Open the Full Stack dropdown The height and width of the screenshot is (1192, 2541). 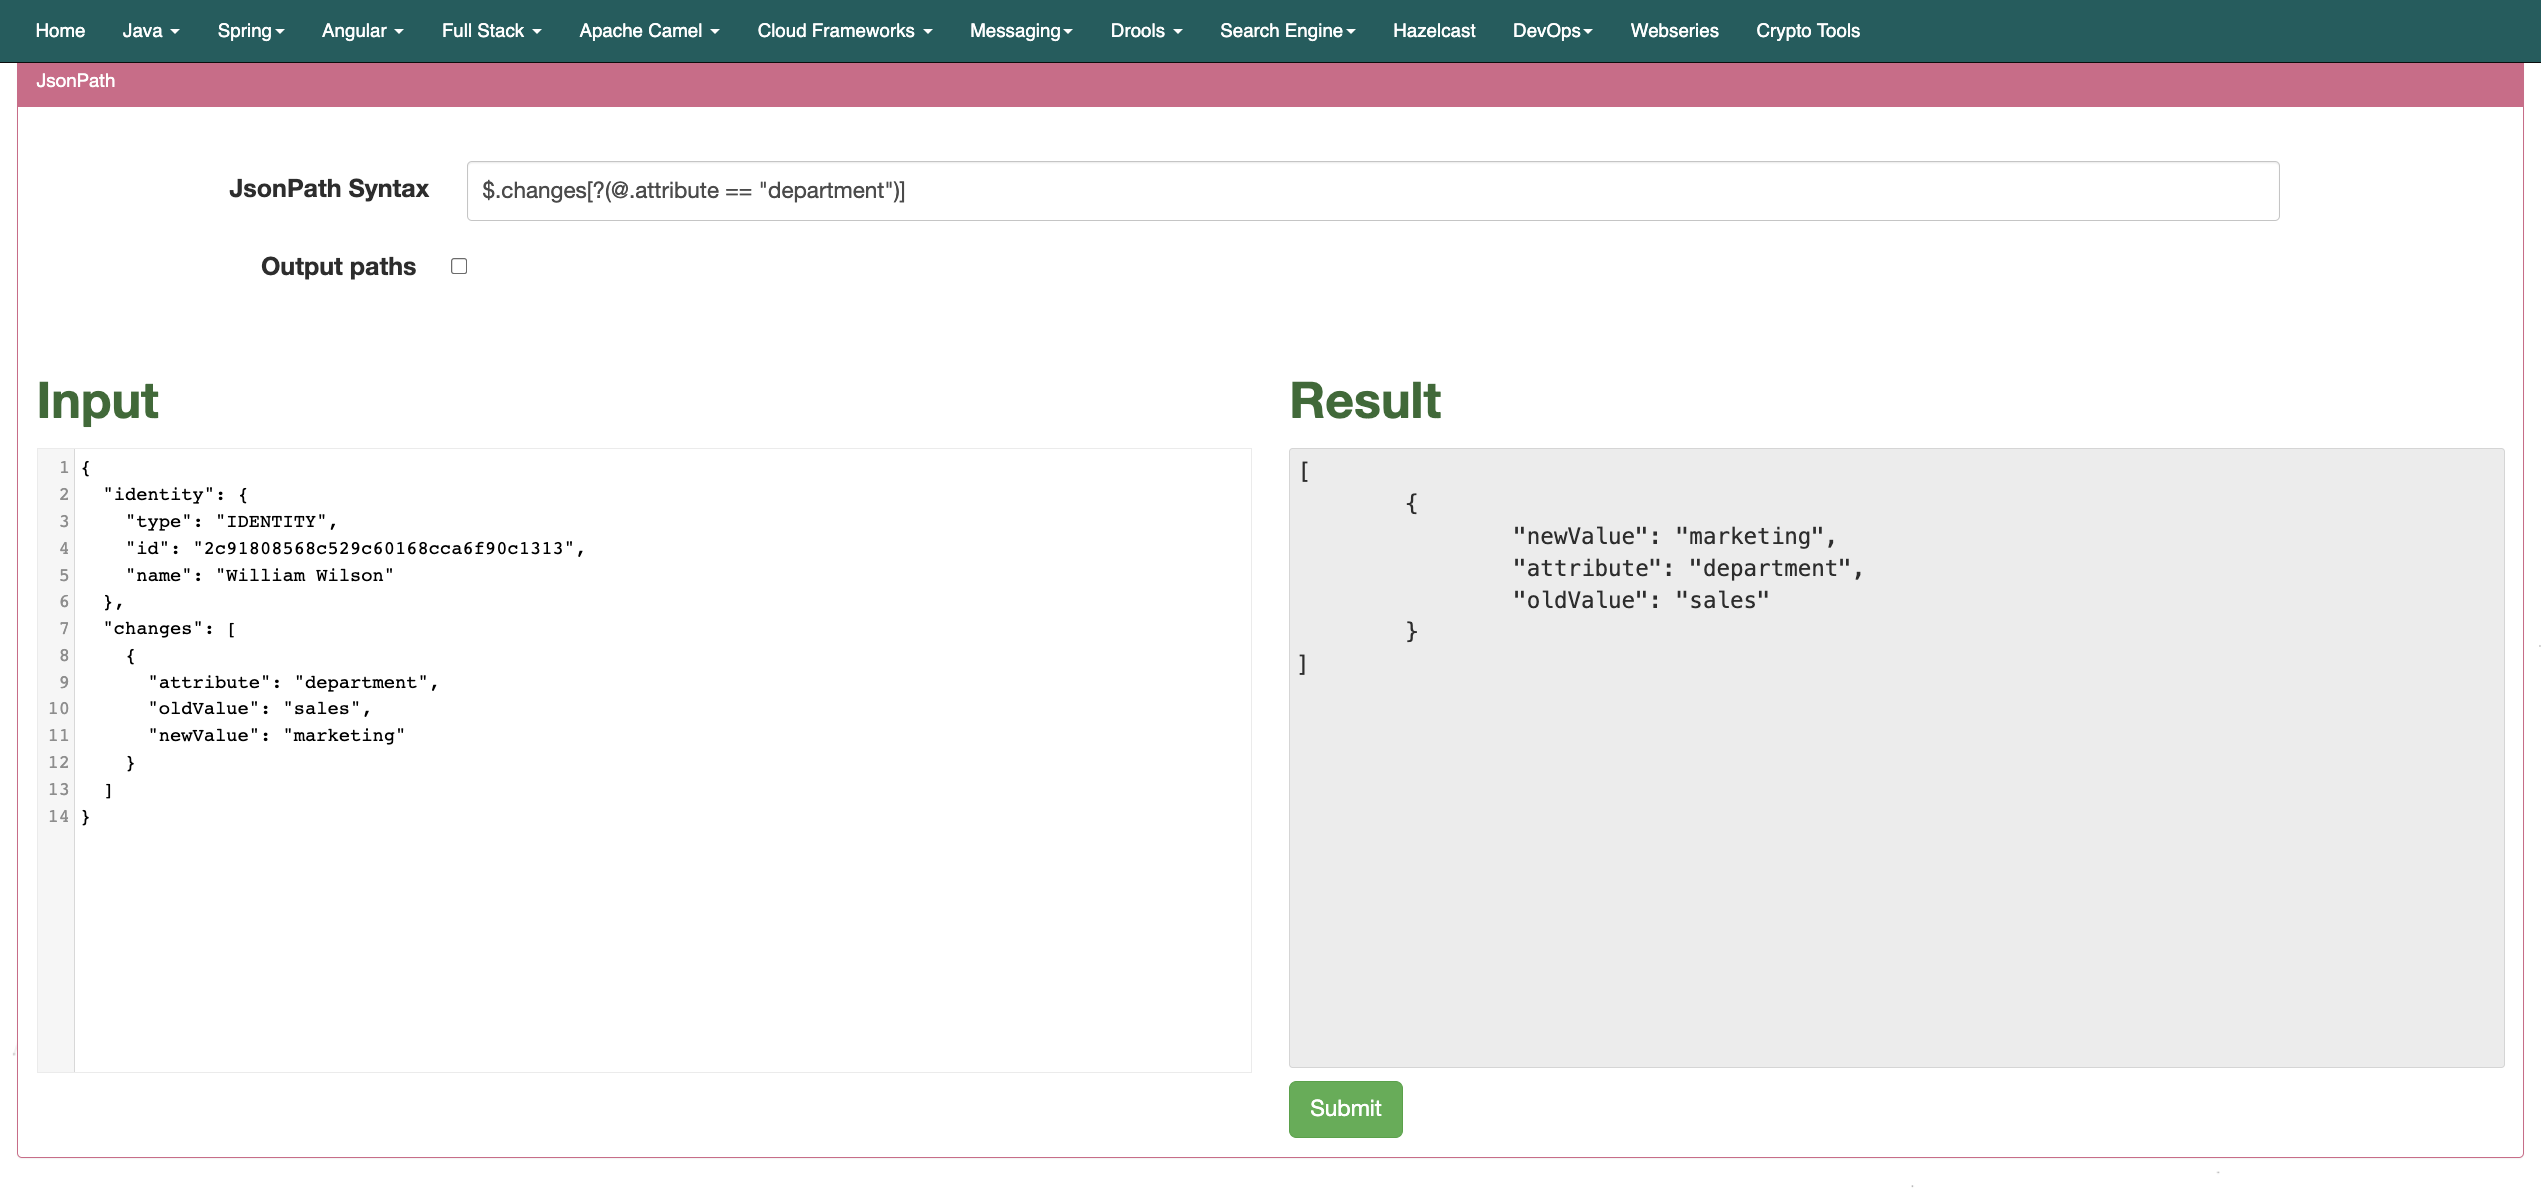[x=492, y=31]
